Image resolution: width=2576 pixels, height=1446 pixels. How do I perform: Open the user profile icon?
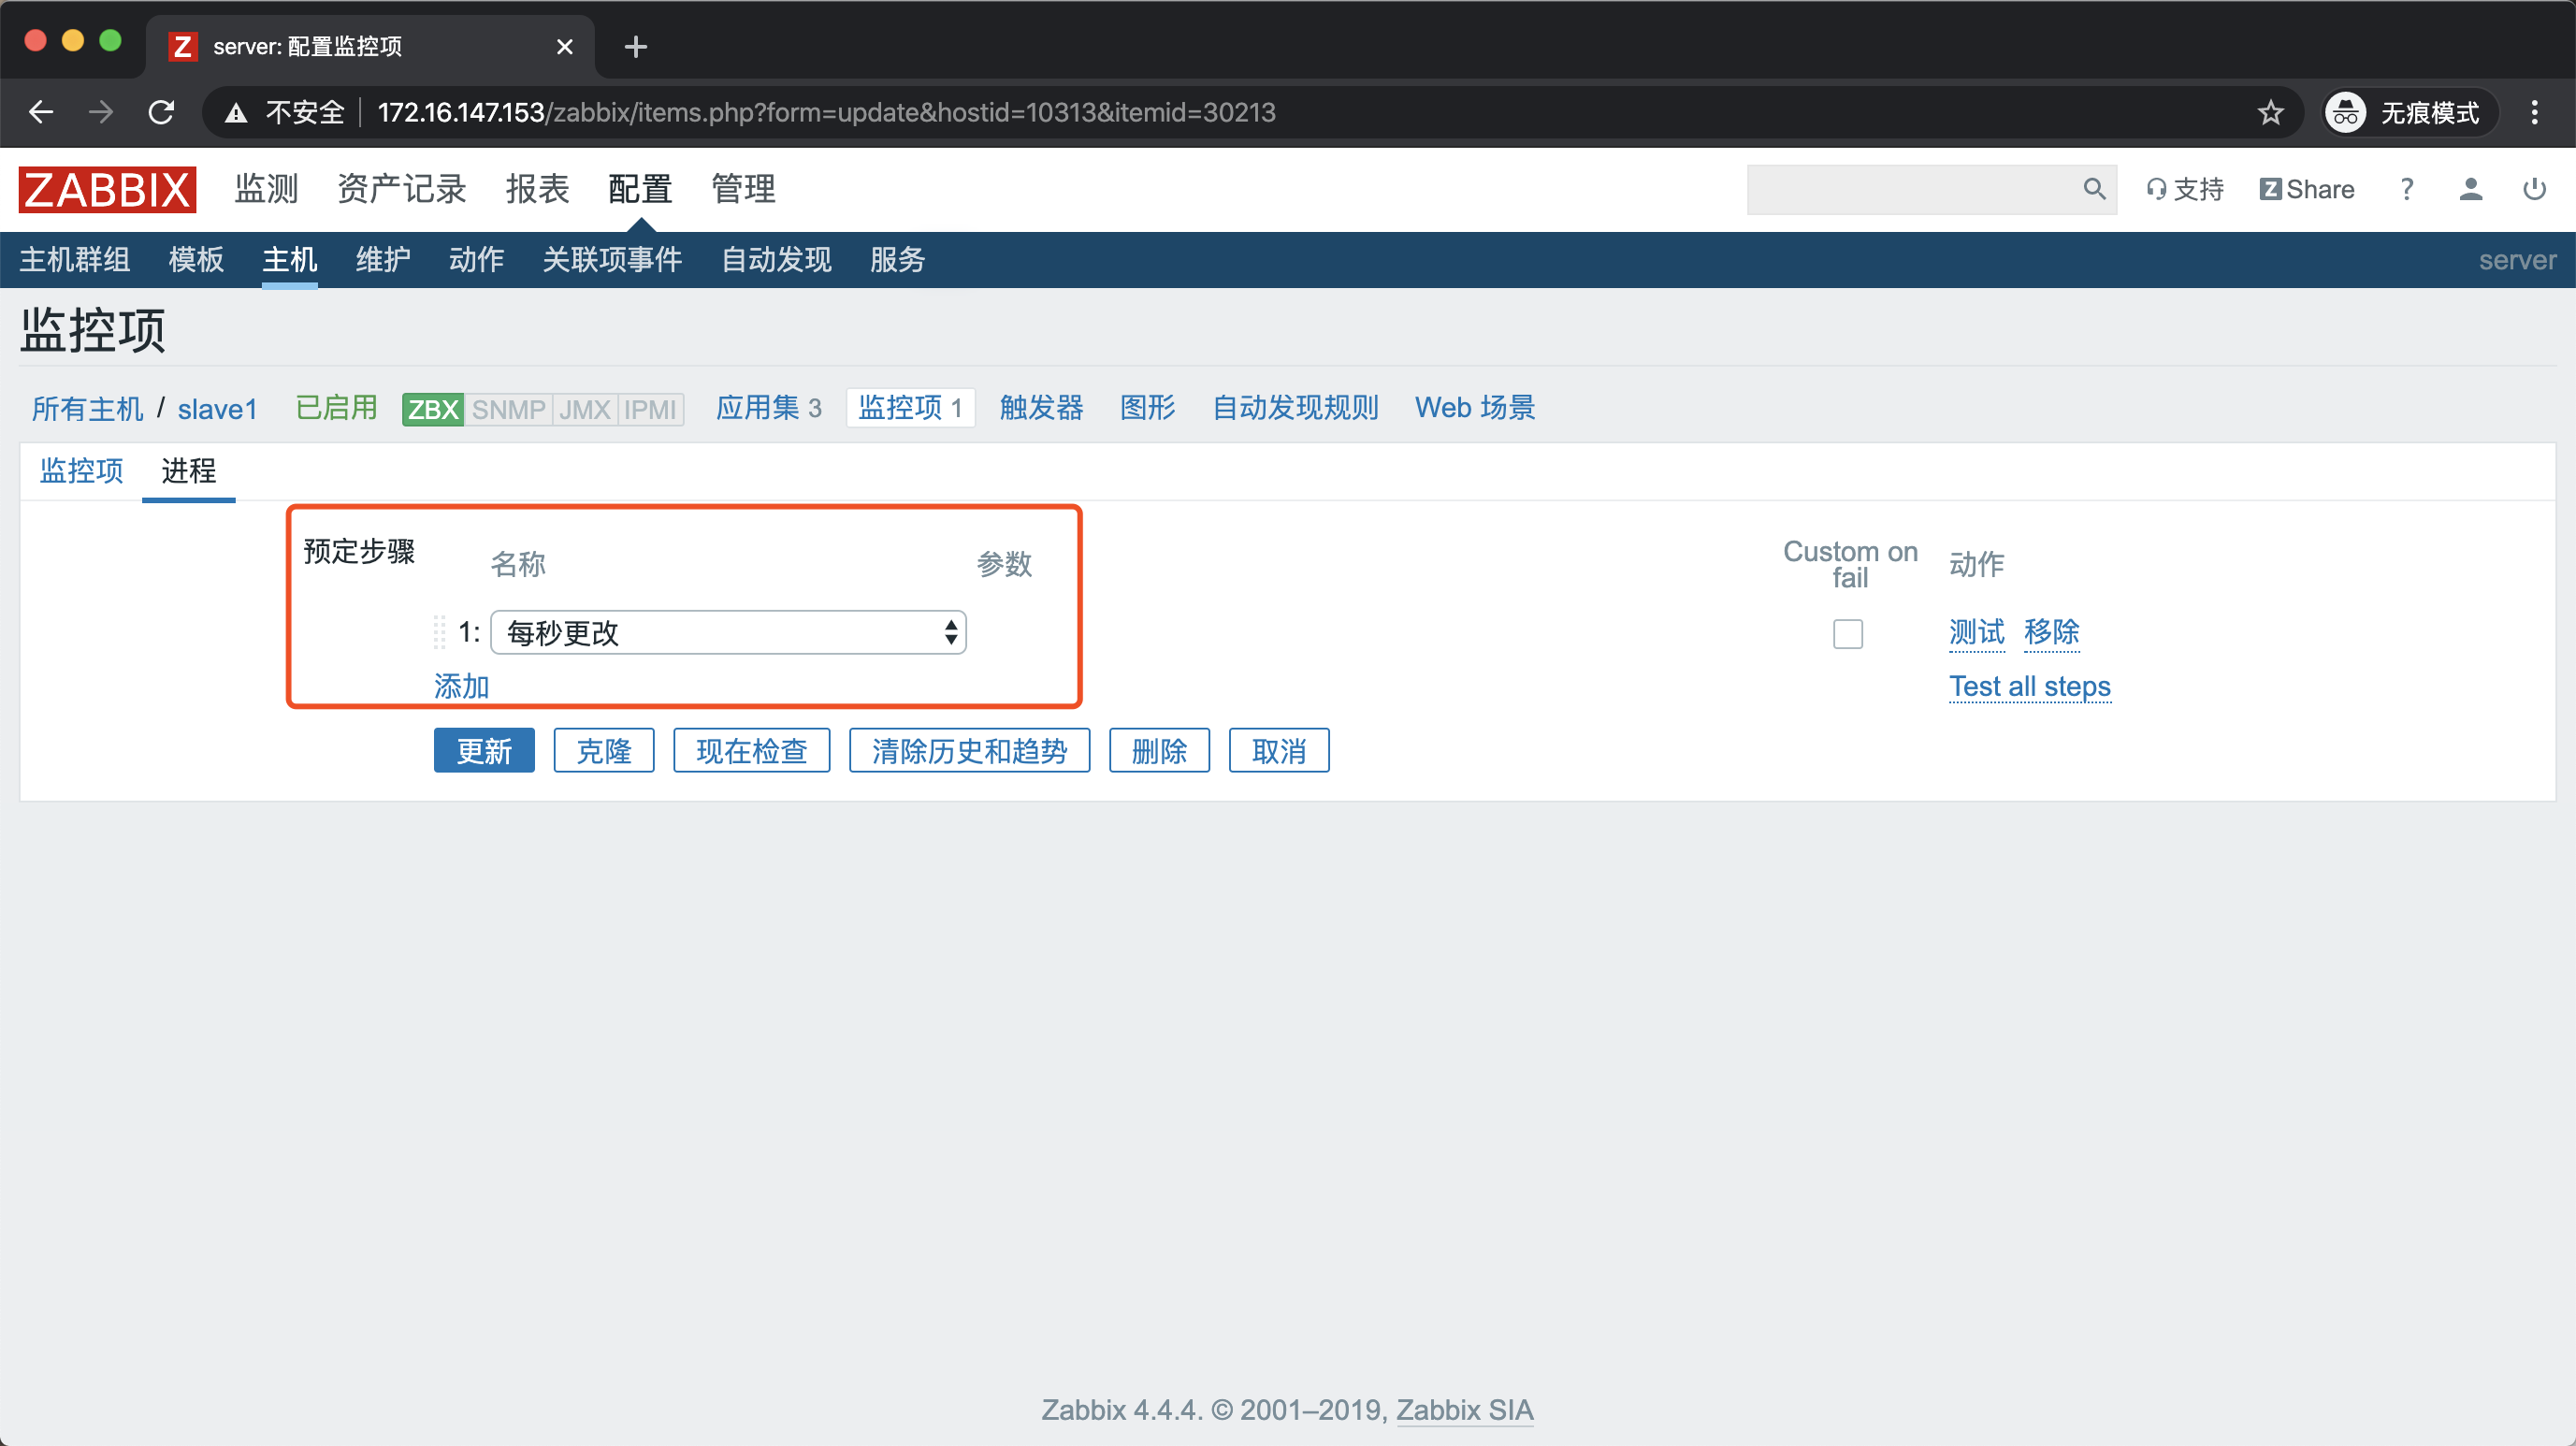(2470, 189)
